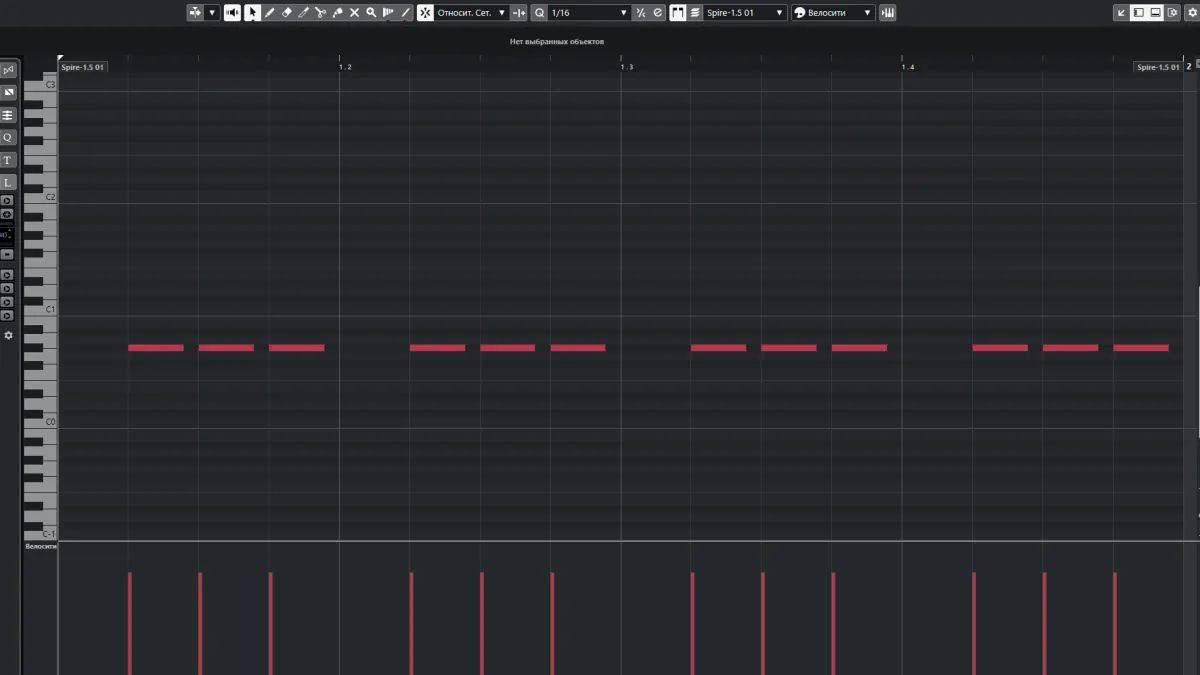Toggle Step/MIDI Input keyboard icon
The image size is (1200, 675).
tap(888, 13)
